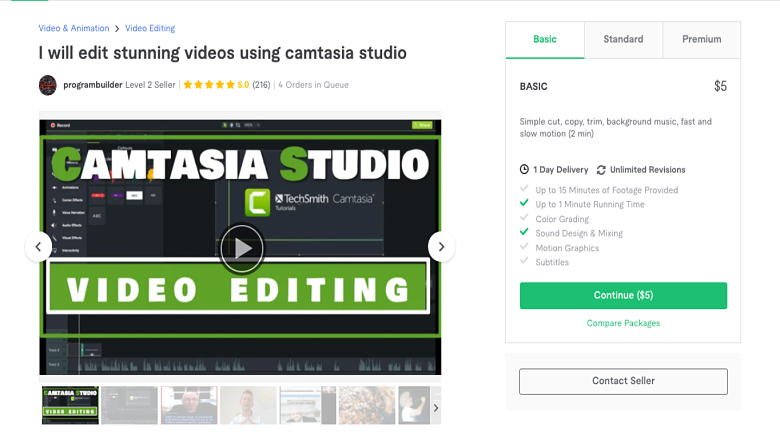Image resolution: width=780 pixels, height=439 pixels.
Task: Select the third thumbnail with red border
Action: point(189,405)
